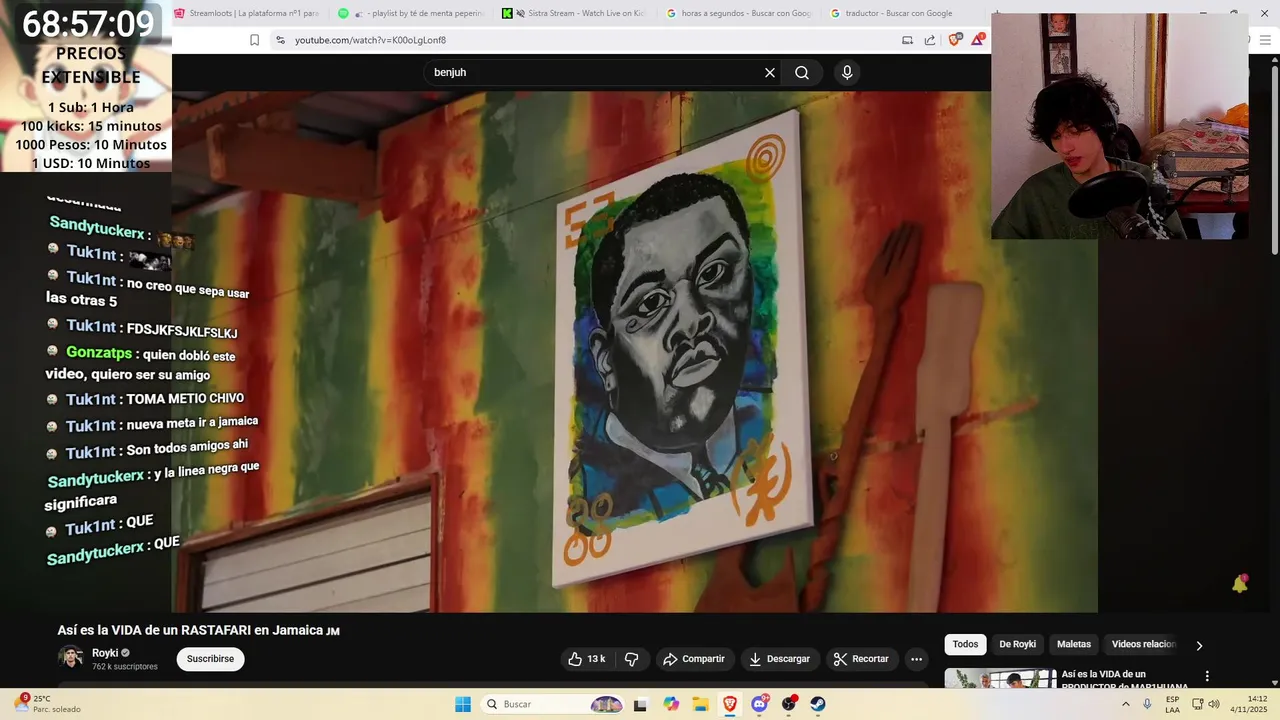Click the URL address bar text

pos(370,40)
